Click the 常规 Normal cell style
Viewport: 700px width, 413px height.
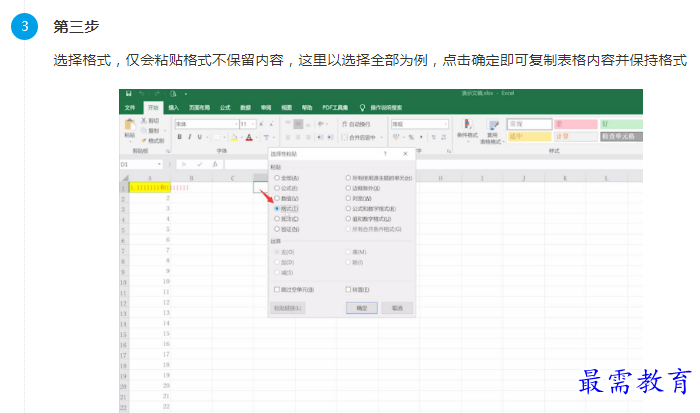tap(529, 124)
